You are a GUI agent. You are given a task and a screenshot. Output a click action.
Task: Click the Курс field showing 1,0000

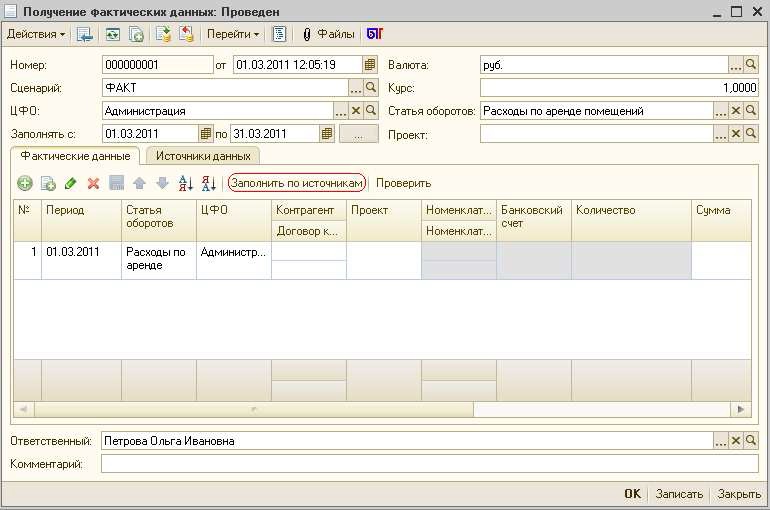(619, 88)
